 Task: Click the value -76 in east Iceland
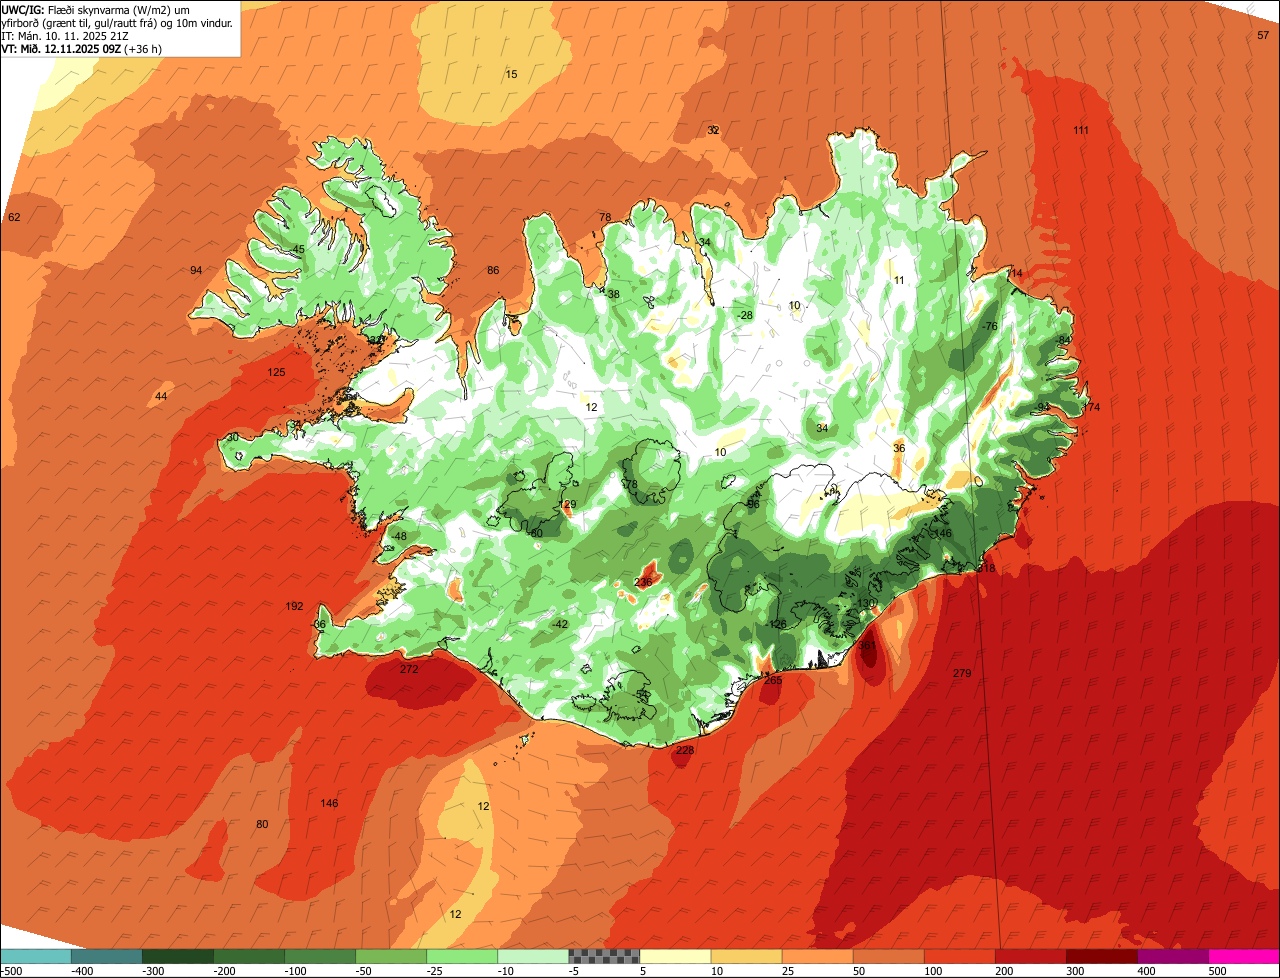[989, 326]
